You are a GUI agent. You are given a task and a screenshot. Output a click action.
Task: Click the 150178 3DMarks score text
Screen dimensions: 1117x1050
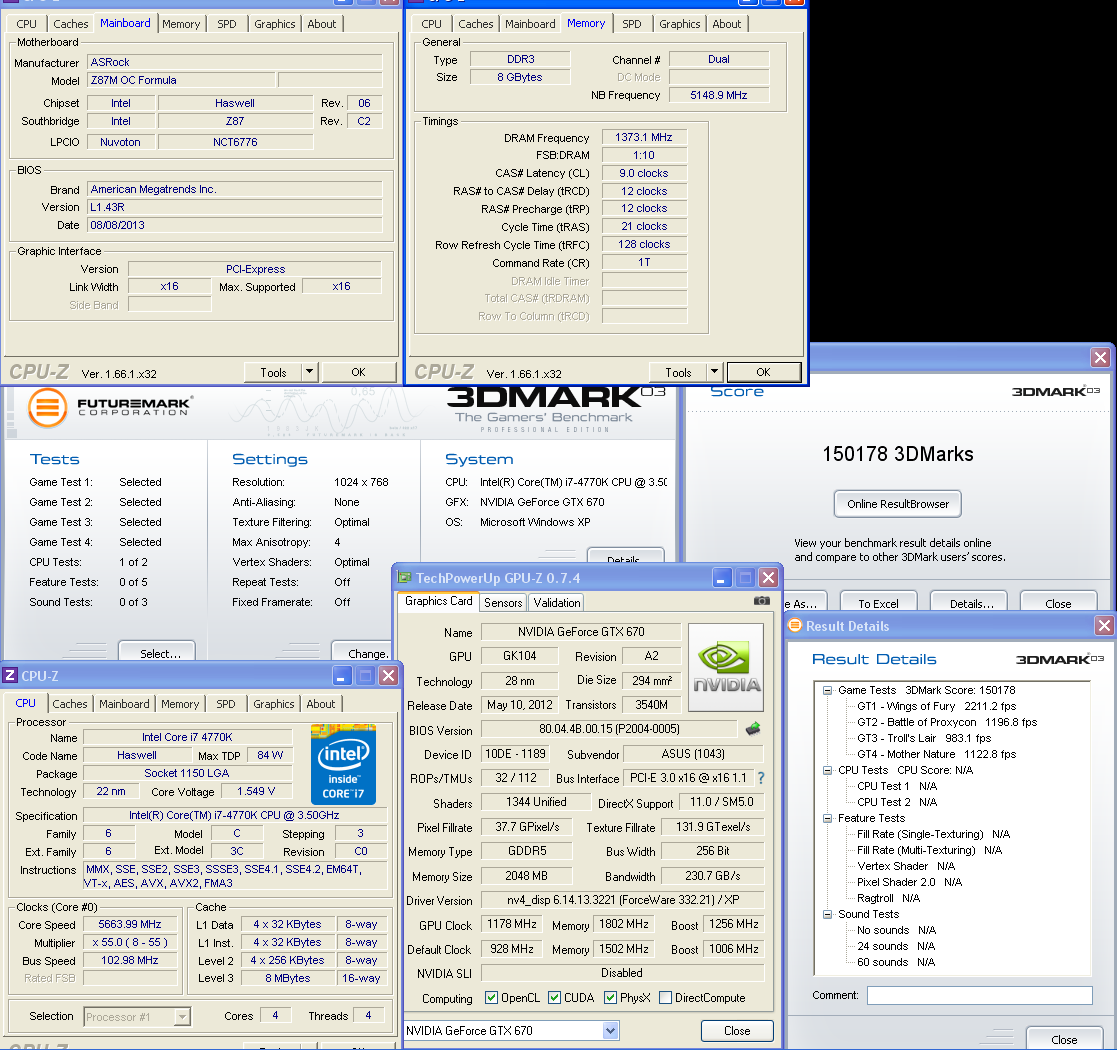pyautogui.click(x=898, y=454)
